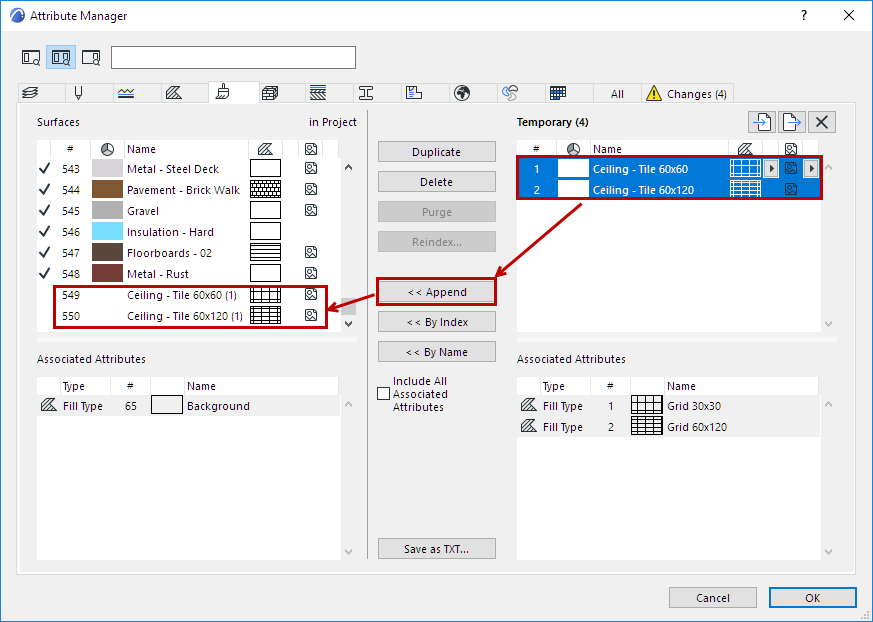The width and height of the screenshot is (873, 622).
Task: Toggle checkmark for Gravel row
Action: (45, 211)
